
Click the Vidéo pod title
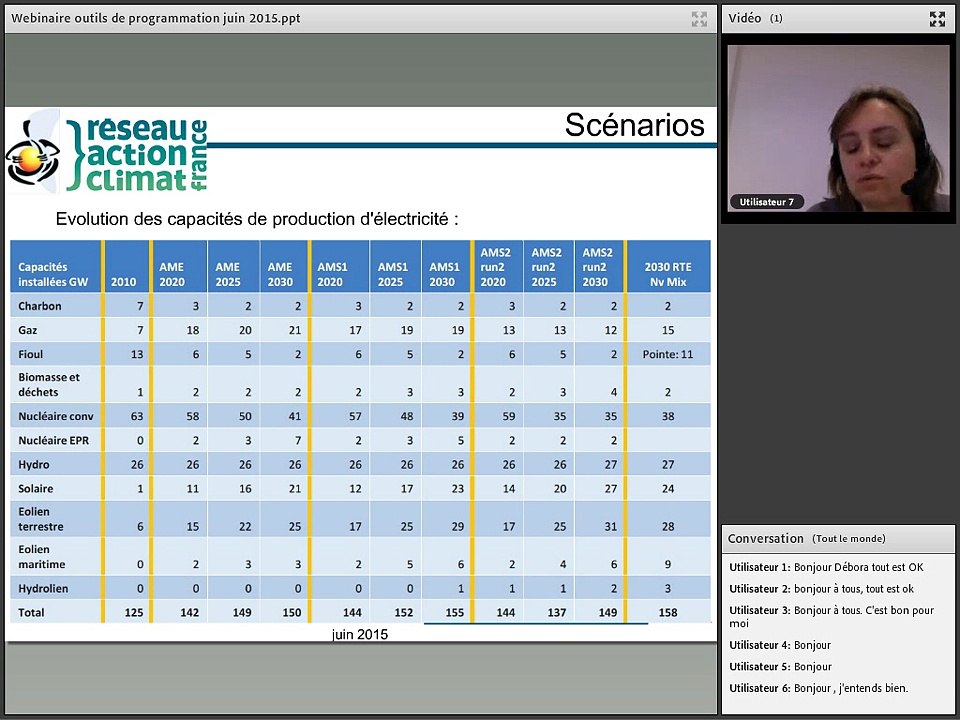click(744, 18)
